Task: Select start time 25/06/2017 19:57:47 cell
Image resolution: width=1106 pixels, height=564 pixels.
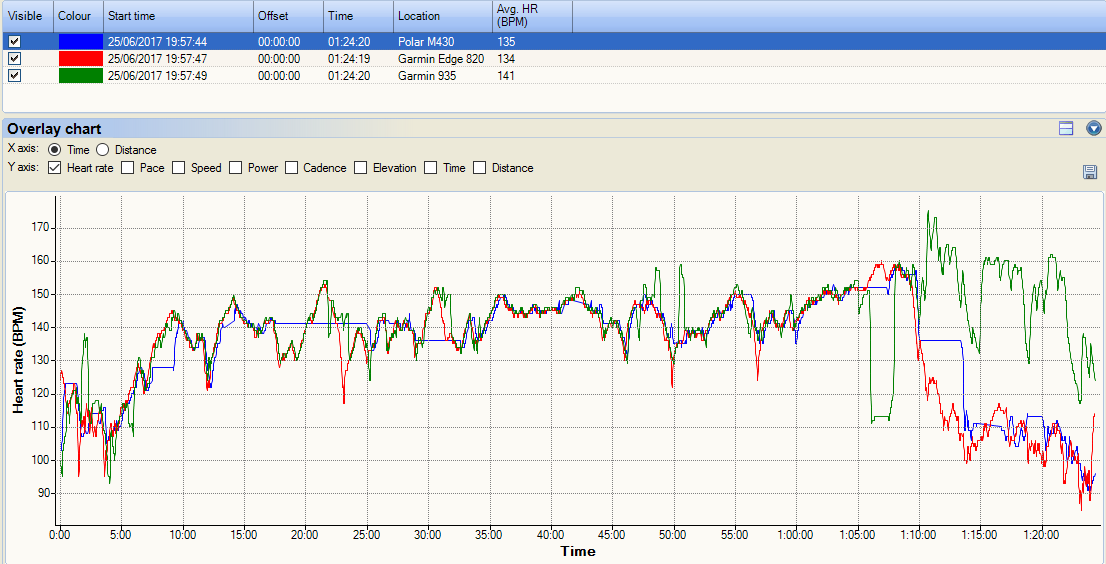Action: [x=157, y=59]
